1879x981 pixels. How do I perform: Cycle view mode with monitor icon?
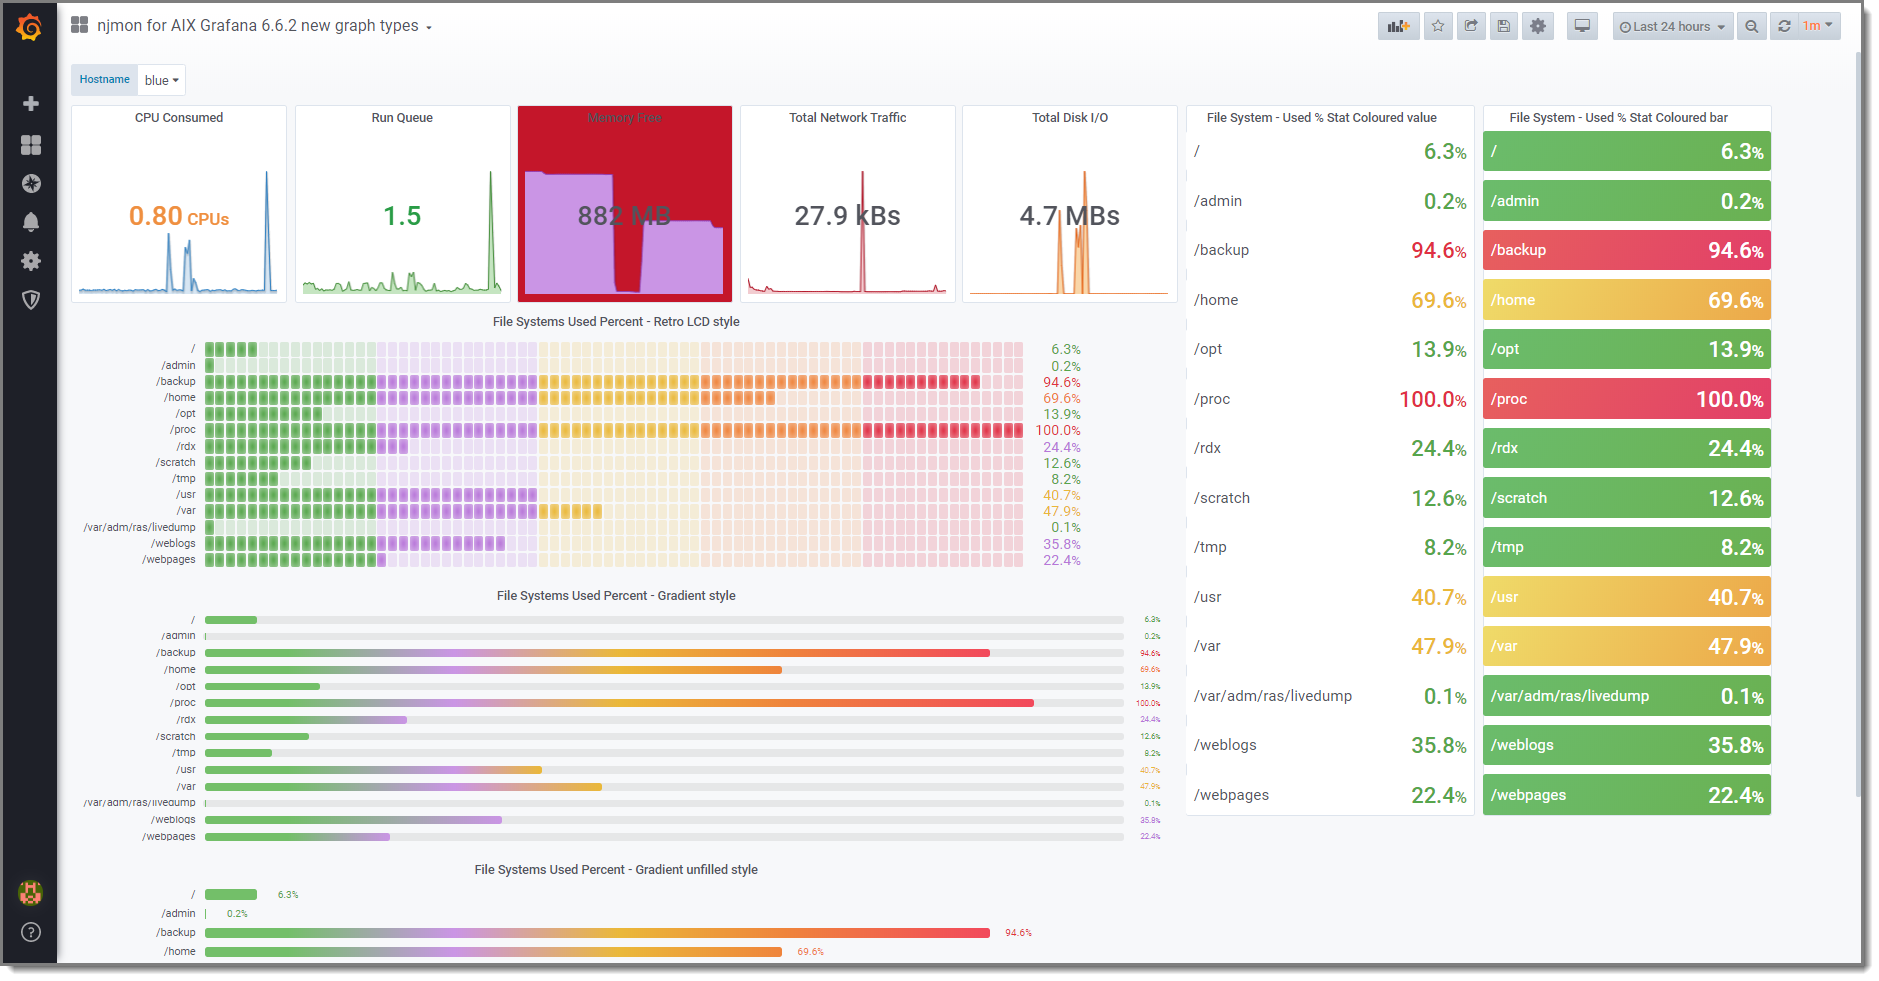[1582, 27]
